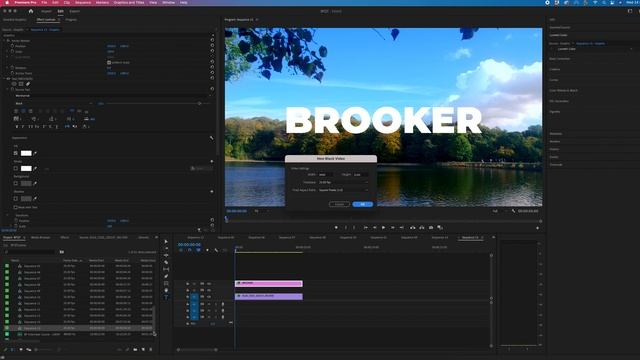
Task: Pick stroke color with the Stroke eyedropper
Action: coord(36,168)
